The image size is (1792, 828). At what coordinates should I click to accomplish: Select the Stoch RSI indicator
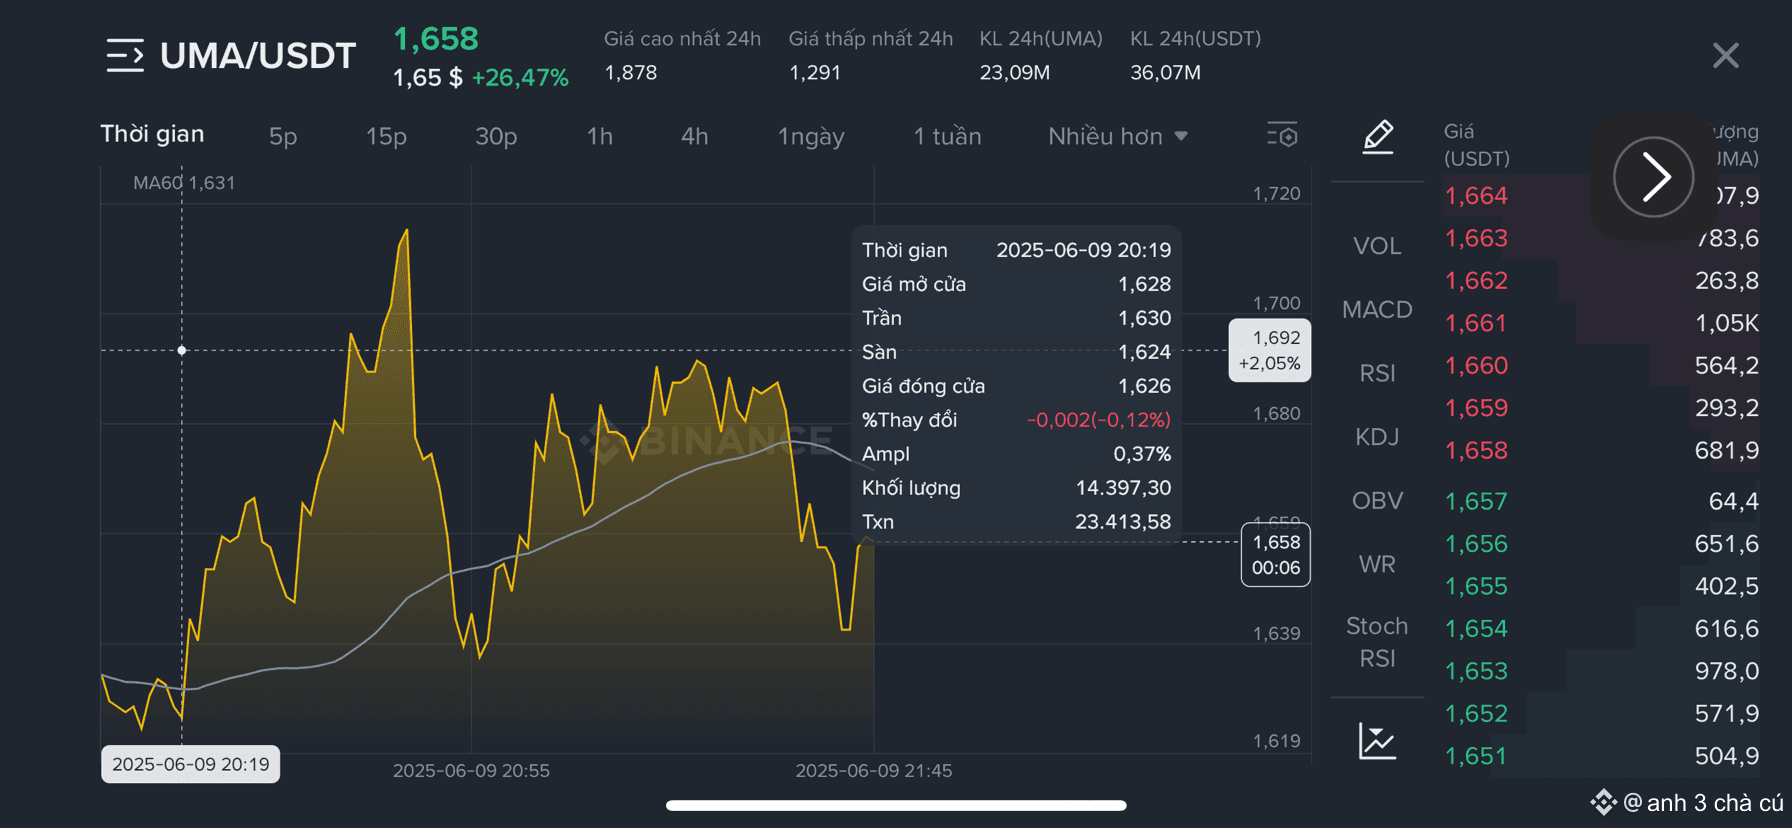click(1377, 642)
